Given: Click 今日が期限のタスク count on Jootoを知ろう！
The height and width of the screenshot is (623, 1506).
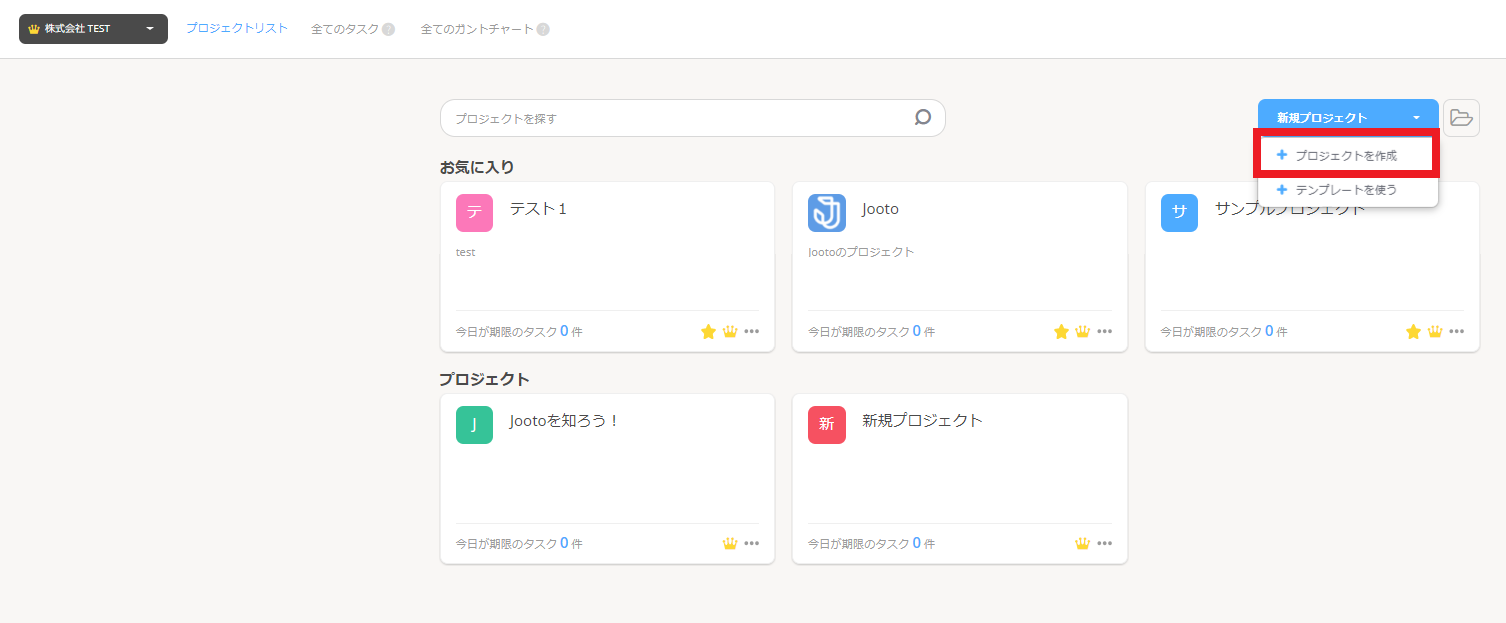Looking at the screenshot, I should coord(519,543).
